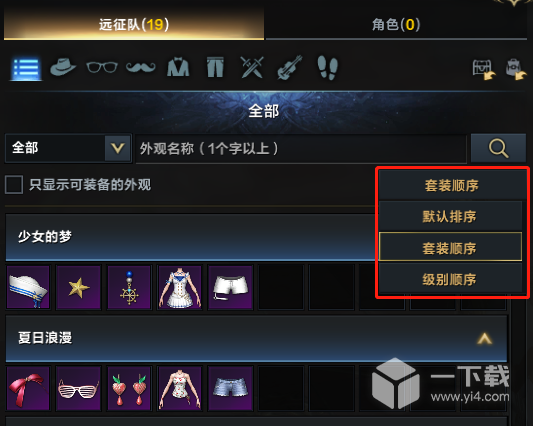
Task: Select the footprints category icon
Action: pos(328,68)
